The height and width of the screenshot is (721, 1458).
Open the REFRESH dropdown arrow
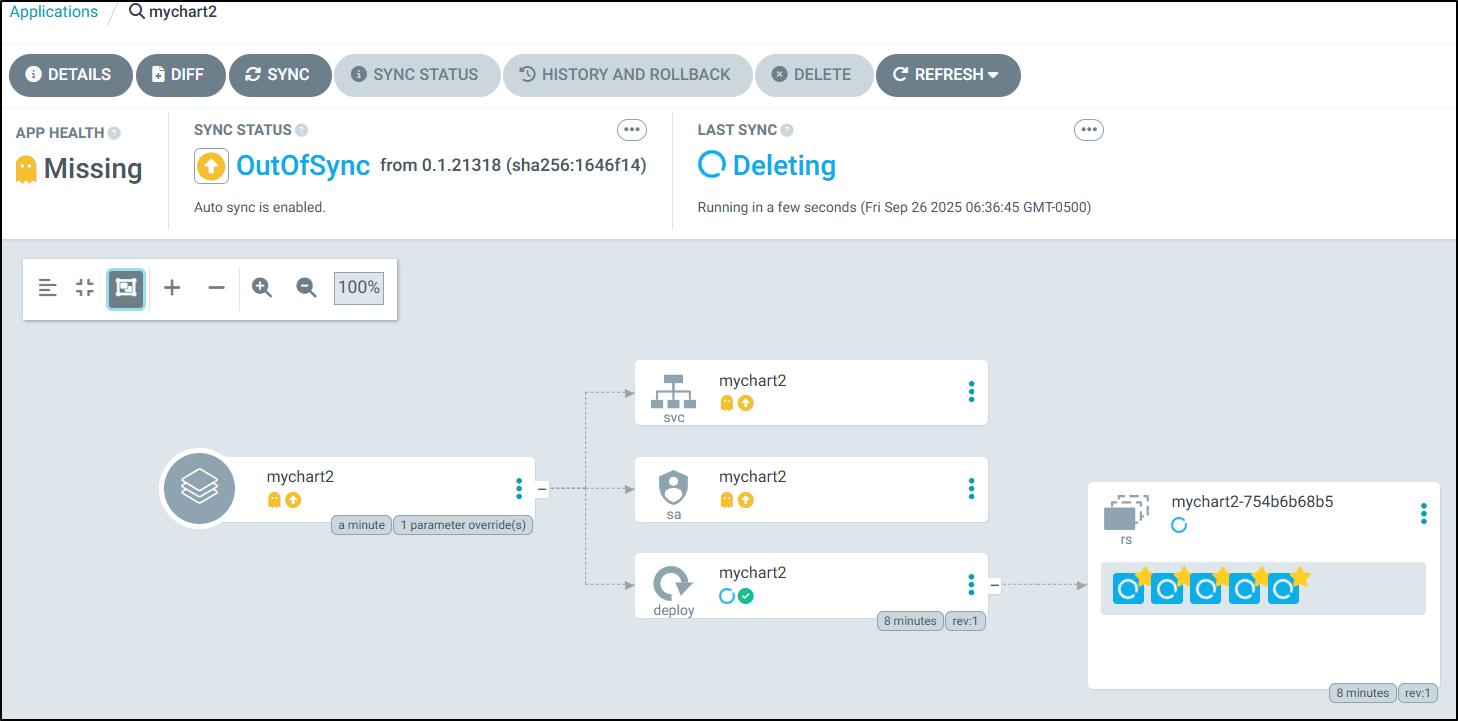[993, 75]
